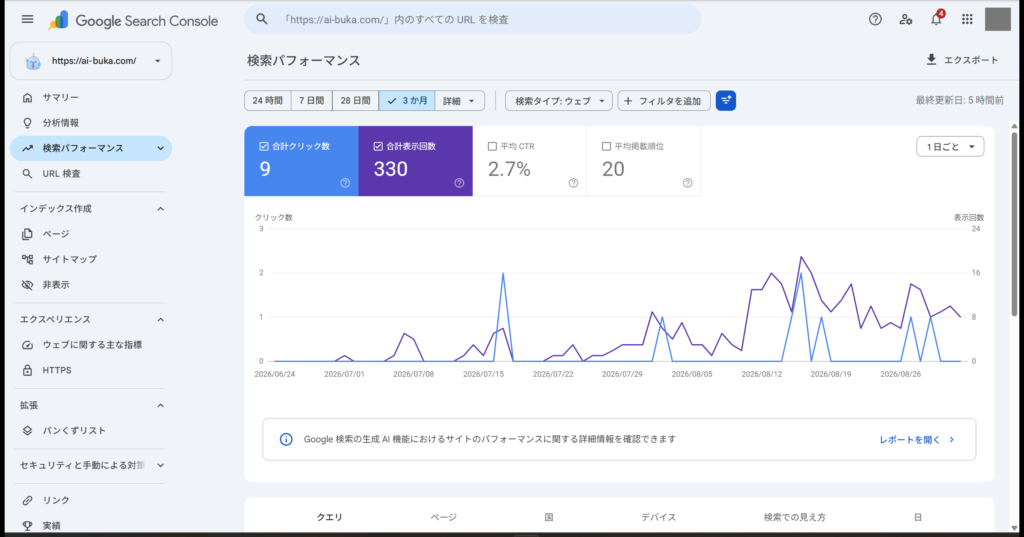The height and width of the screenshot is (537, 1024).
Task: Open the account avatar
Action: (997, 20)
